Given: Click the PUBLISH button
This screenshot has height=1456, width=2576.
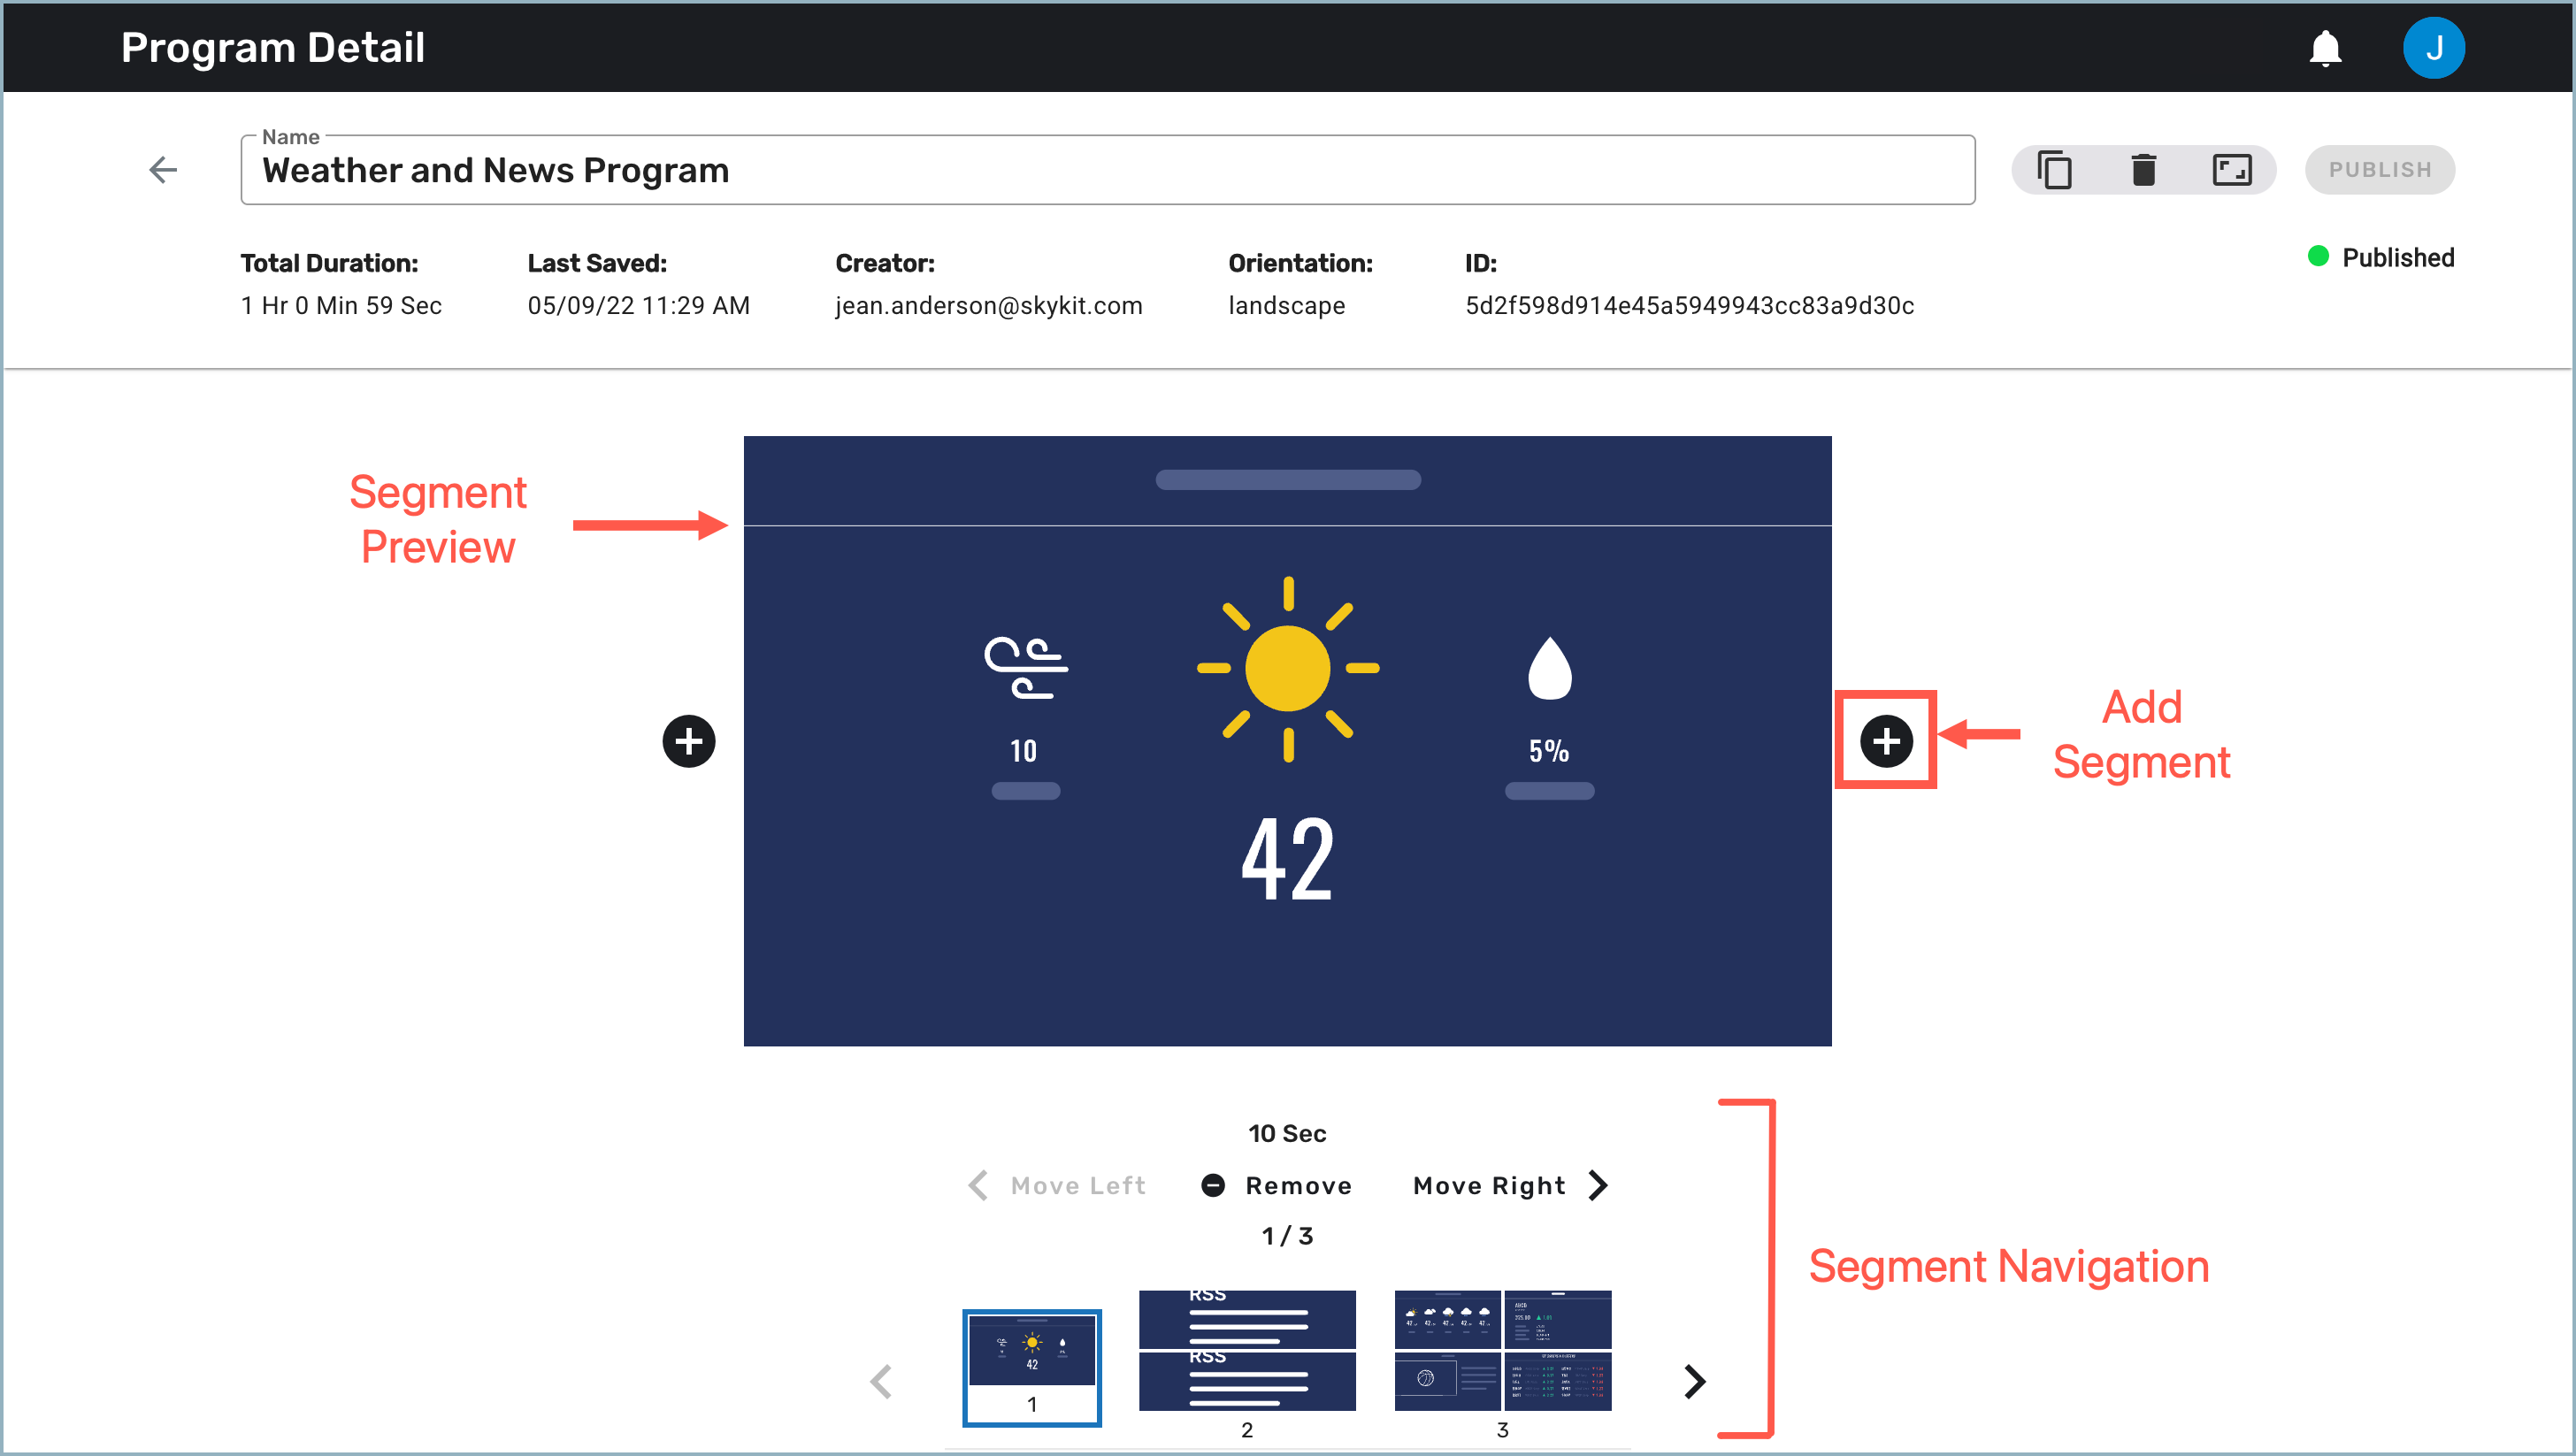Looking at the screenshot, I should 2380,168.
